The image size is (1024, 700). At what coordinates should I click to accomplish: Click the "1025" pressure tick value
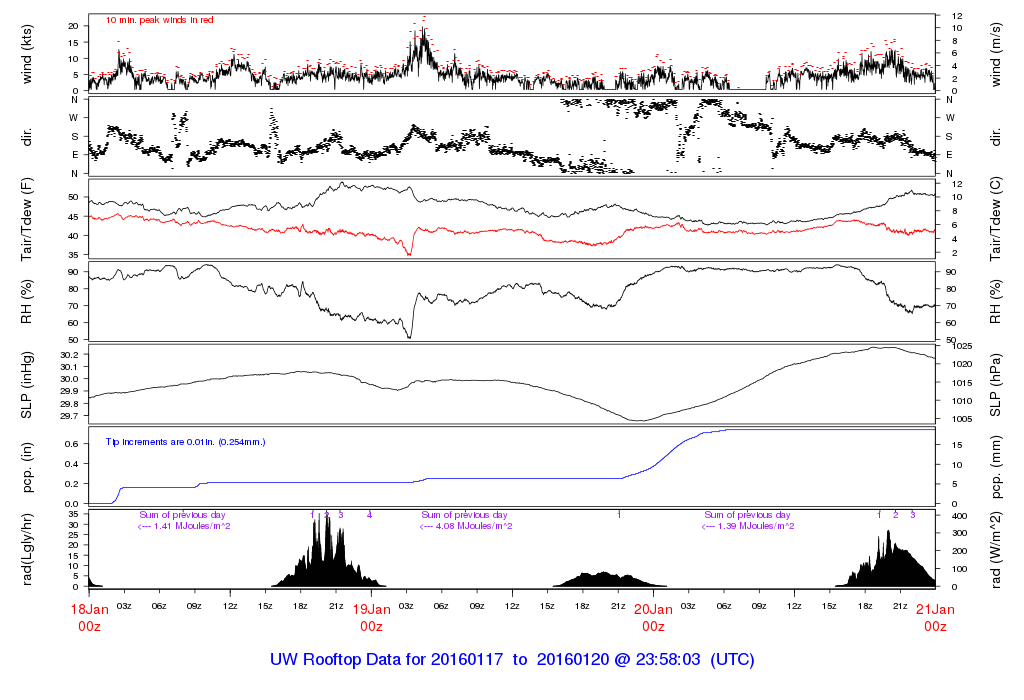[x=962, y=346]
